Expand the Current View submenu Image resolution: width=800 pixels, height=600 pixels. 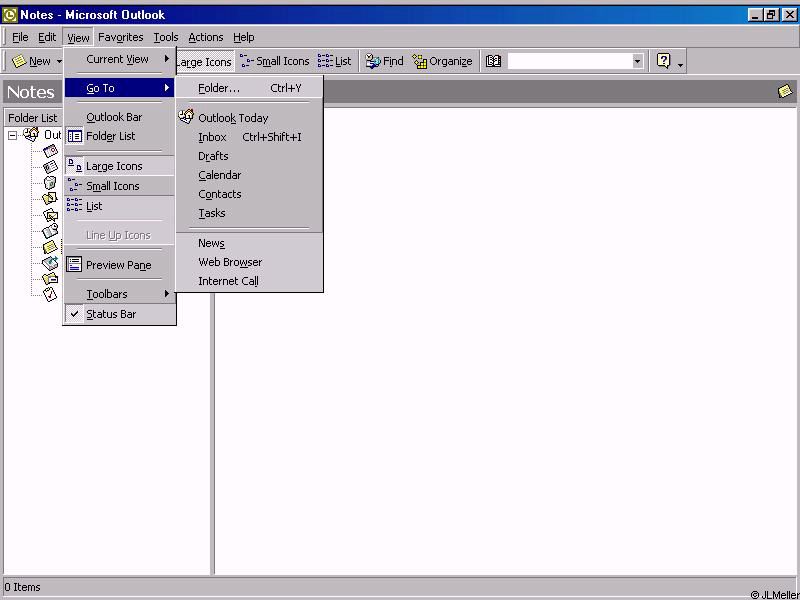pyautogui.click(x=118, y=59)
